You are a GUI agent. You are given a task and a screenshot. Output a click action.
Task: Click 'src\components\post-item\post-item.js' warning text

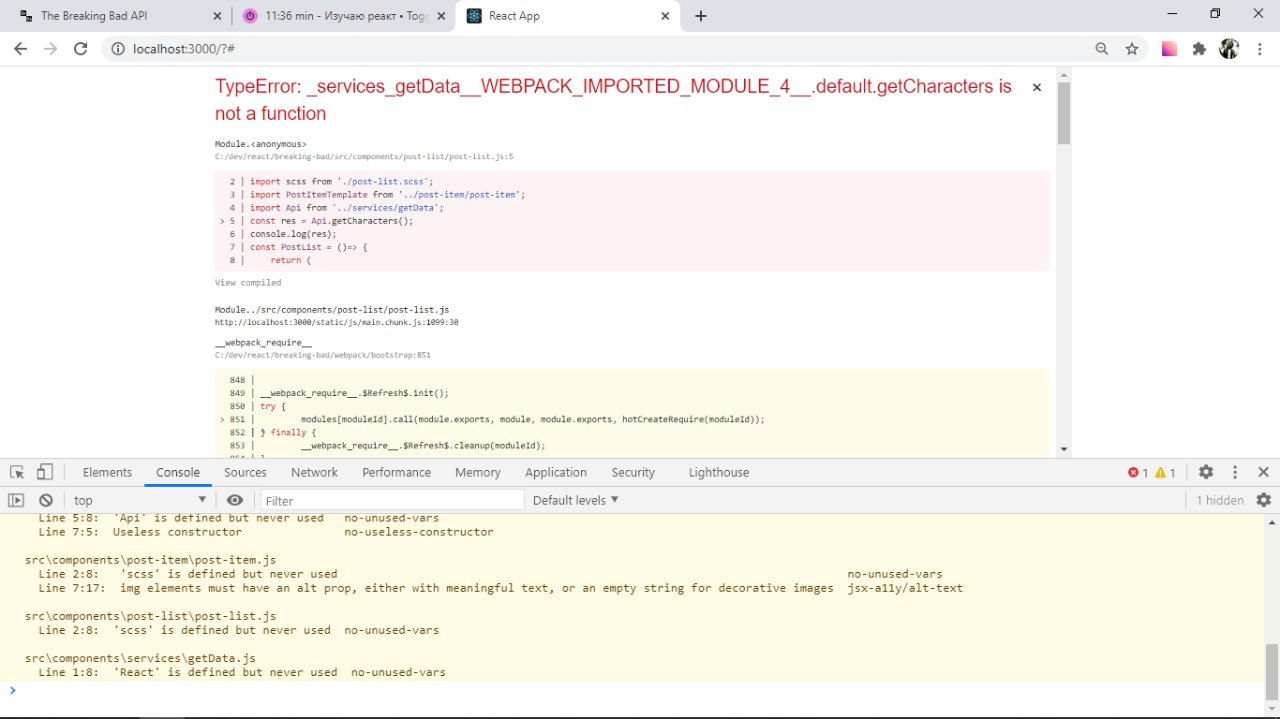pos(151,560)
